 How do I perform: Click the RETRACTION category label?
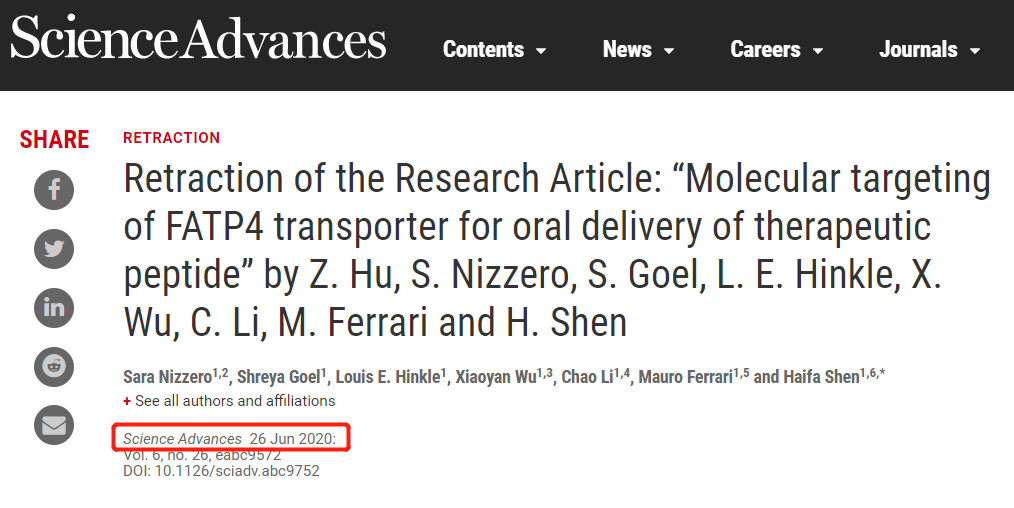pyautogui.click(x=171, y=138)
